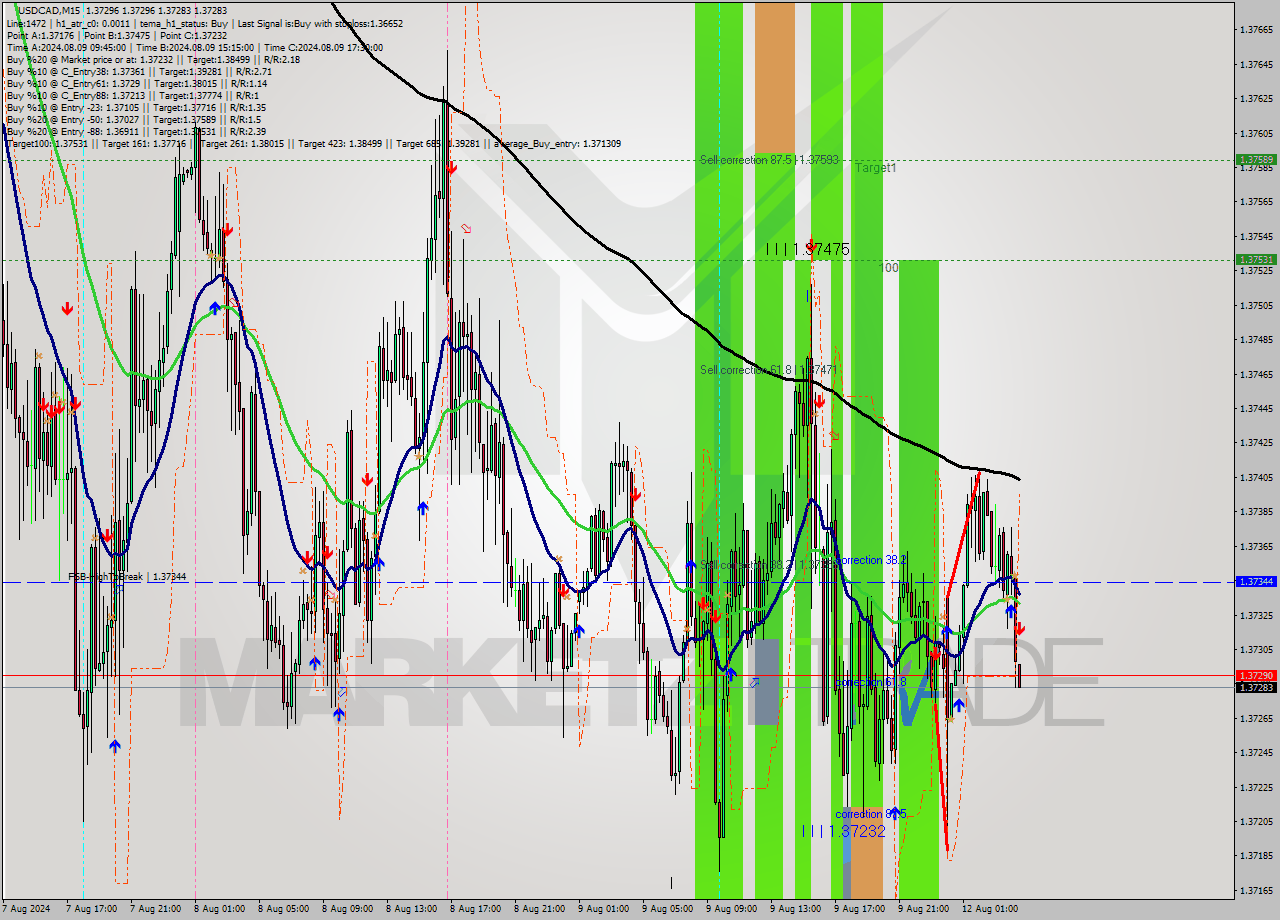Click '9 Aug 21:00' on the time axis
Viewport: 1280px width, 920px height.
tap(923, 909)
